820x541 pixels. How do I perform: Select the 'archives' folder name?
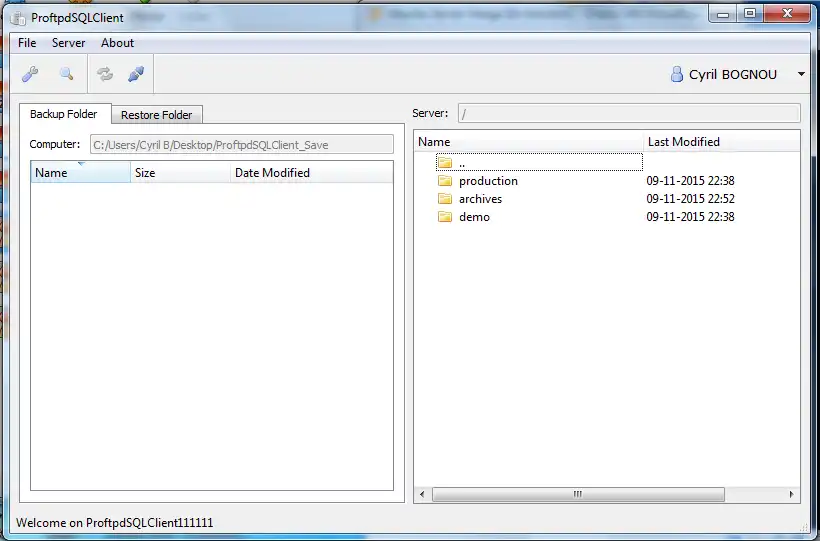pos(481,199)
